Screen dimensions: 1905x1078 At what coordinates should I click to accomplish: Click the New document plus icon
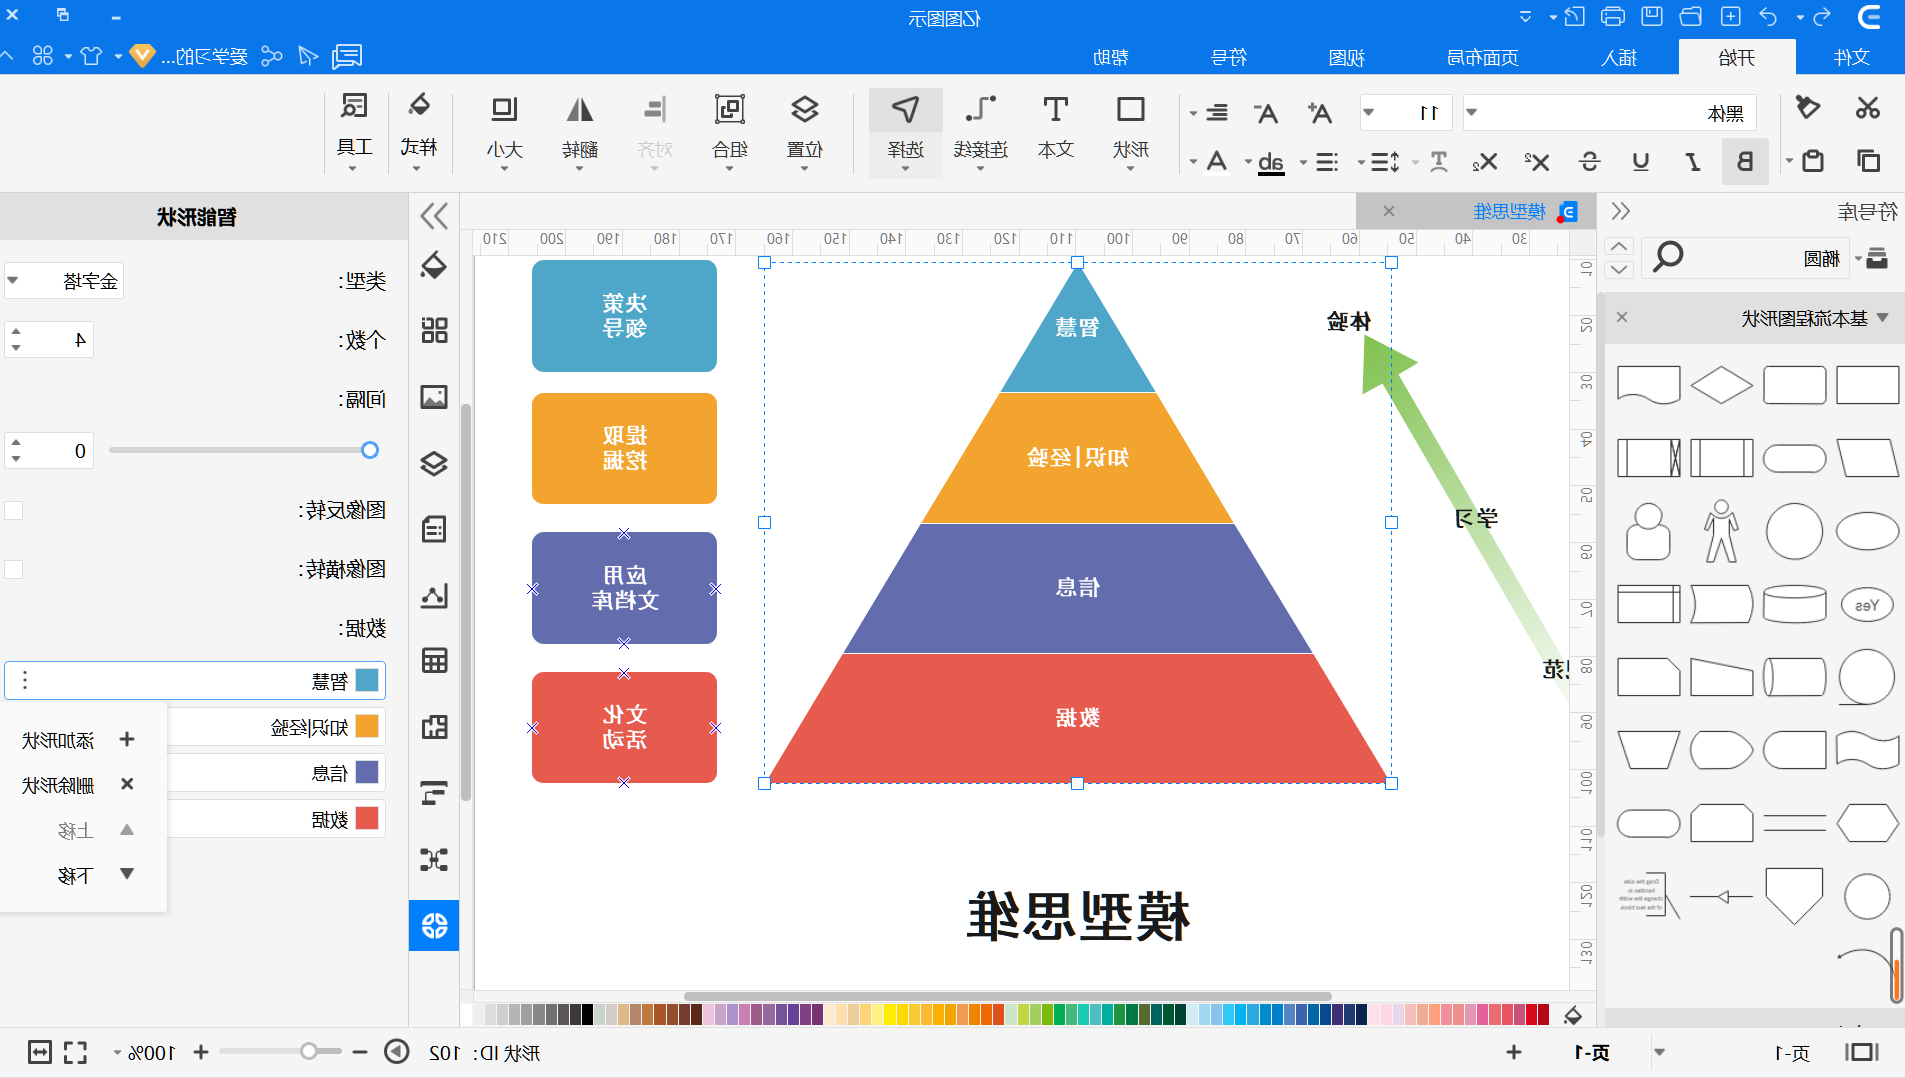pyautogui.click(x=1731, y=16)
